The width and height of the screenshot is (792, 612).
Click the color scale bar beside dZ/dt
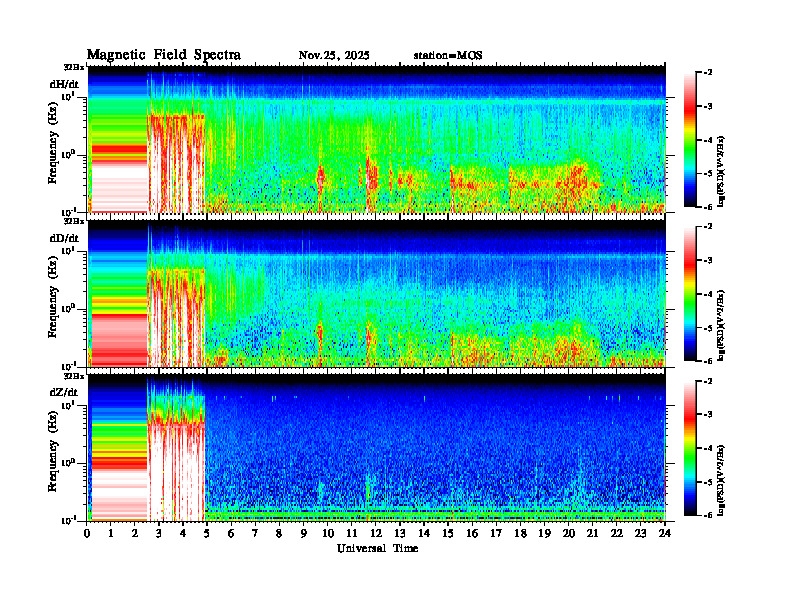coord(689,448)
